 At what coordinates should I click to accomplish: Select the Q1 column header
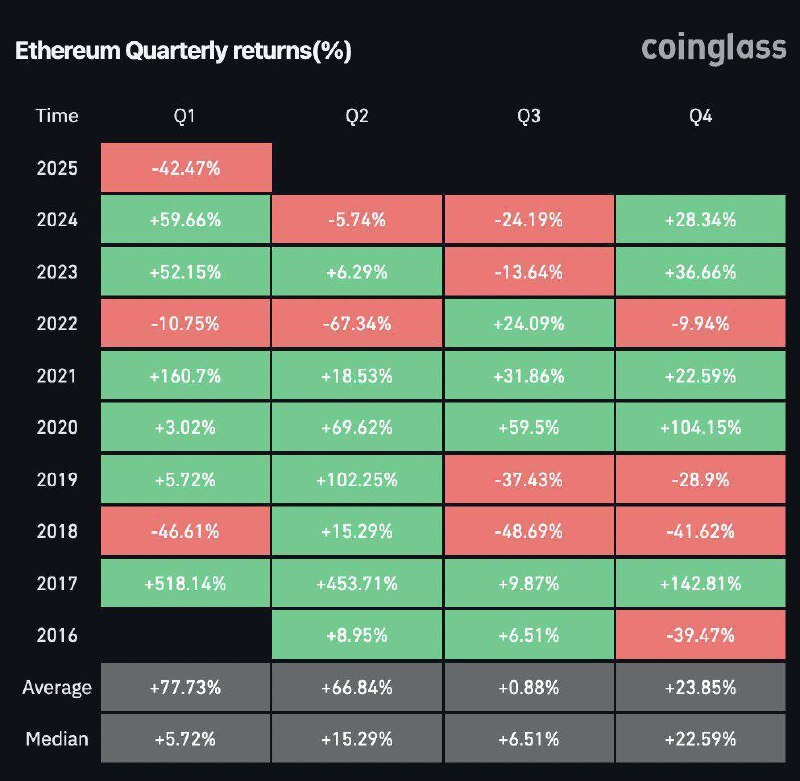(185, 116)
